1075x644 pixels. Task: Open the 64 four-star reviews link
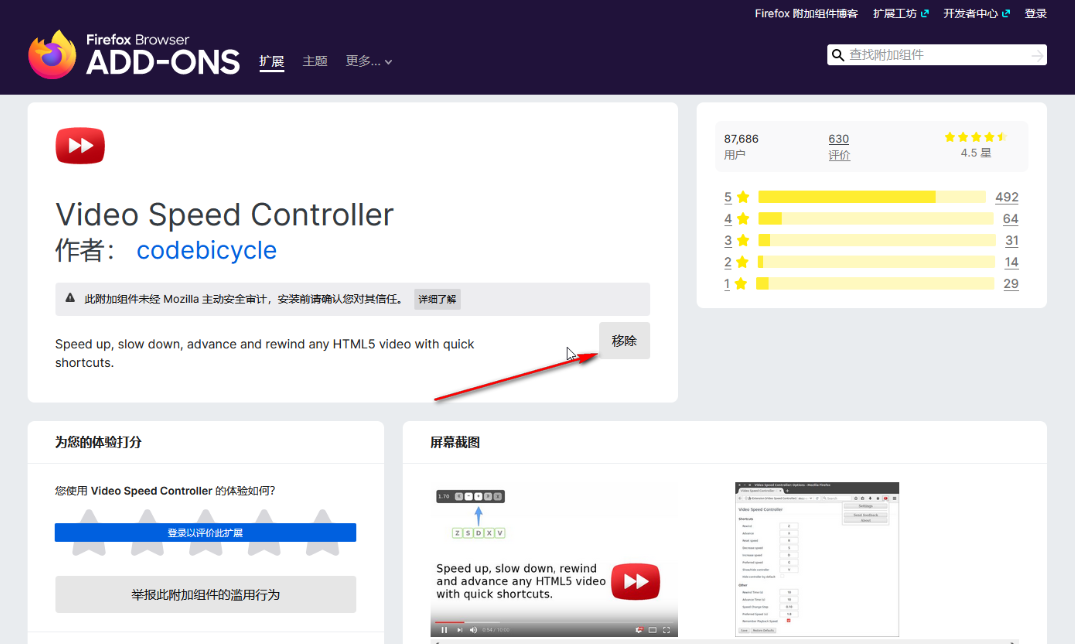click(x=1011, y=219)
